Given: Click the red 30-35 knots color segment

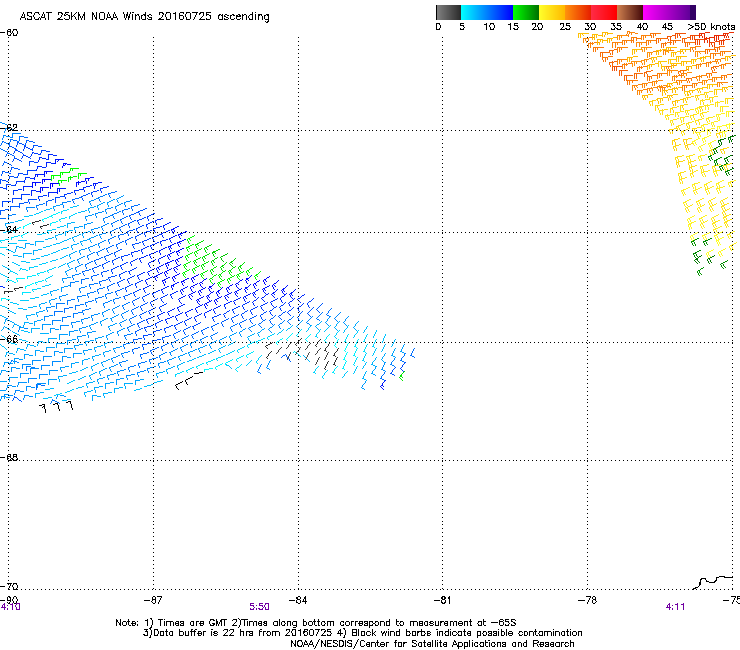Looking at the screenshot, I should 604,12.
